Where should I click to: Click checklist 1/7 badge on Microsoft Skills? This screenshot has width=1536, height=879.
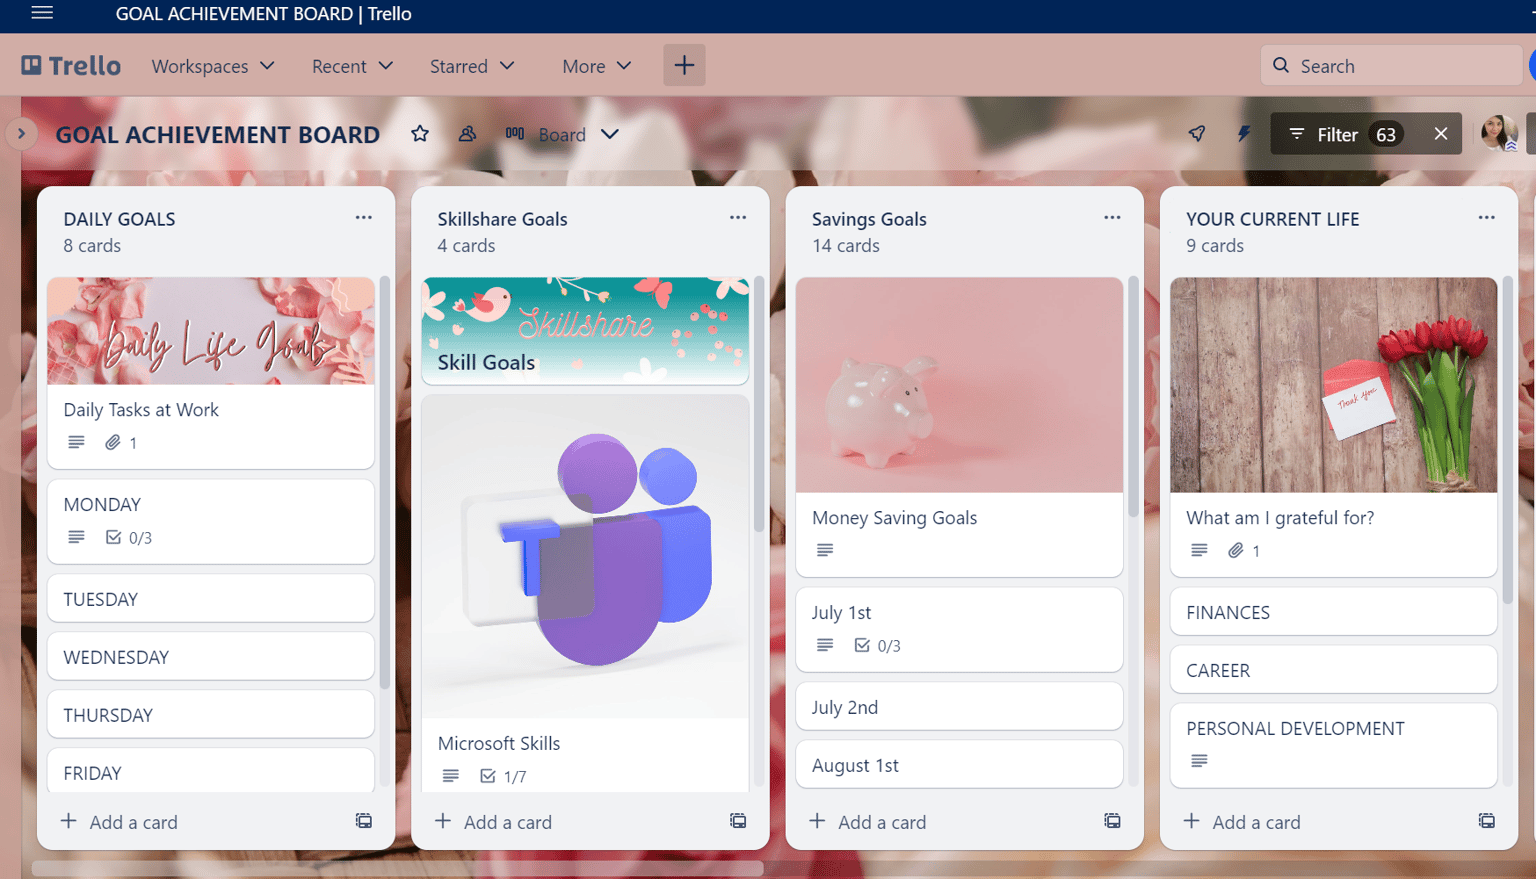(503, 776)
